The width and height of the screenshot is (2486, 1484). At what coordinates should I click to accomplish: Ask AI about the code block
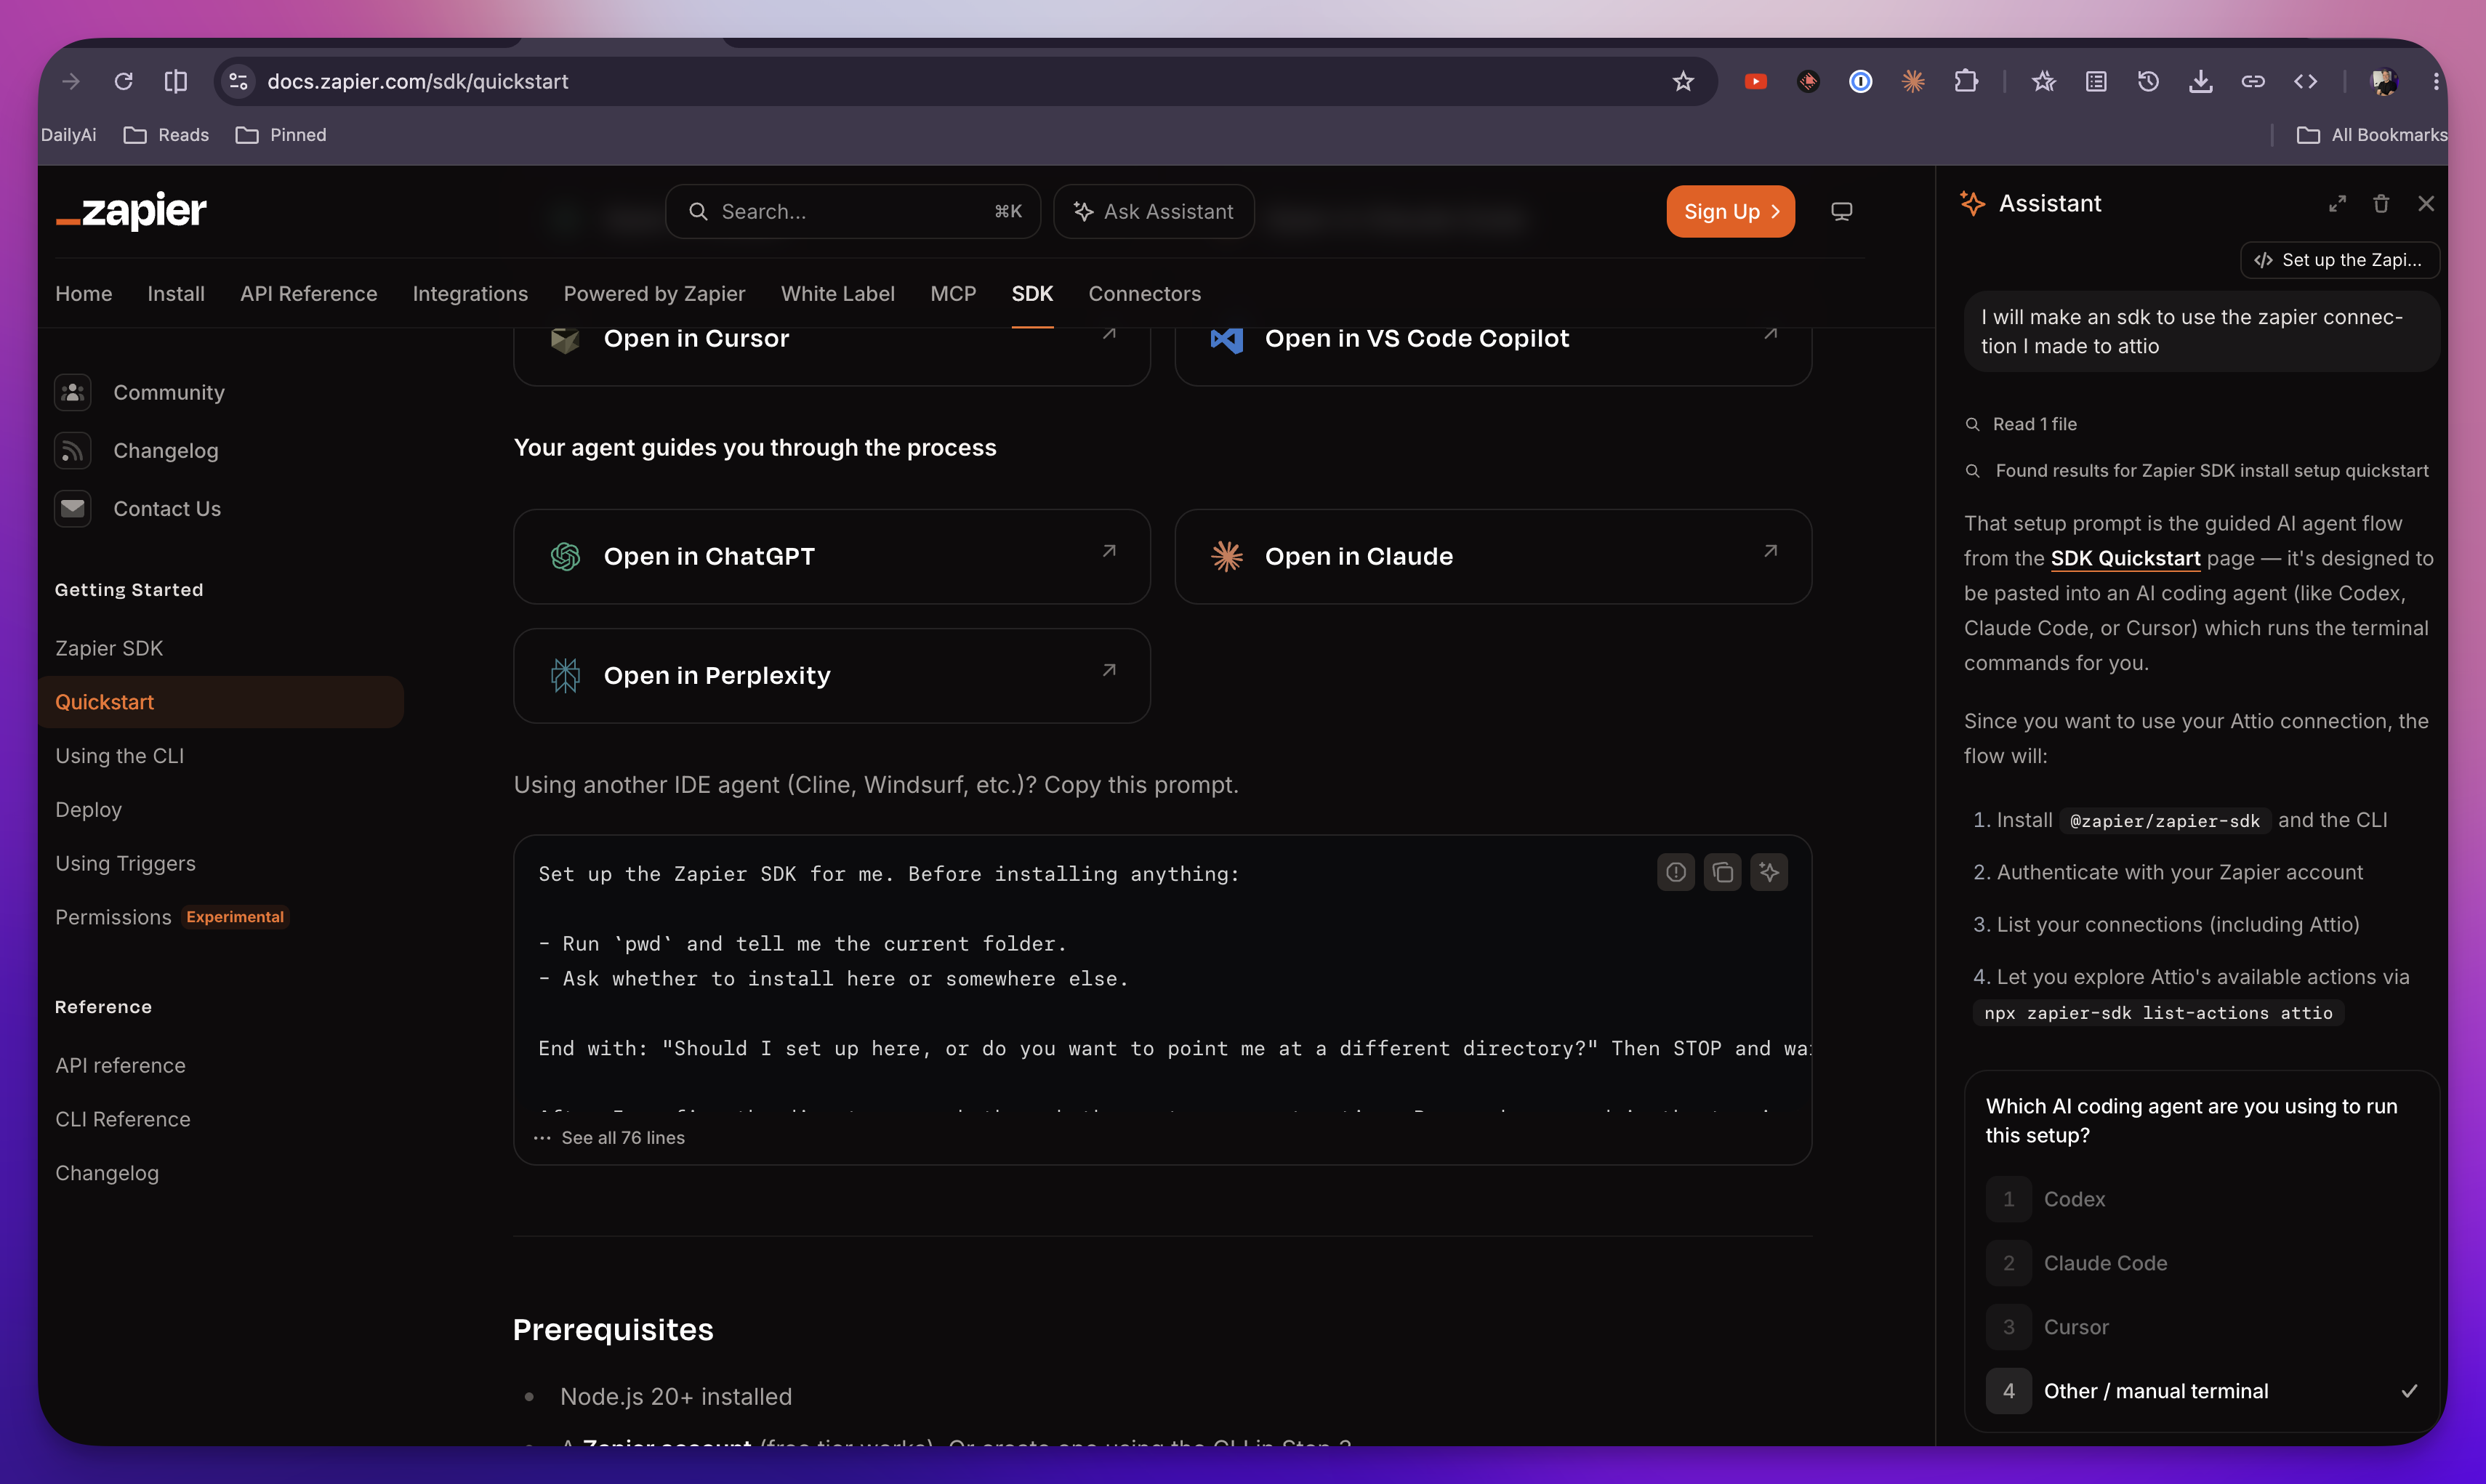click(x=1769, y=872)
